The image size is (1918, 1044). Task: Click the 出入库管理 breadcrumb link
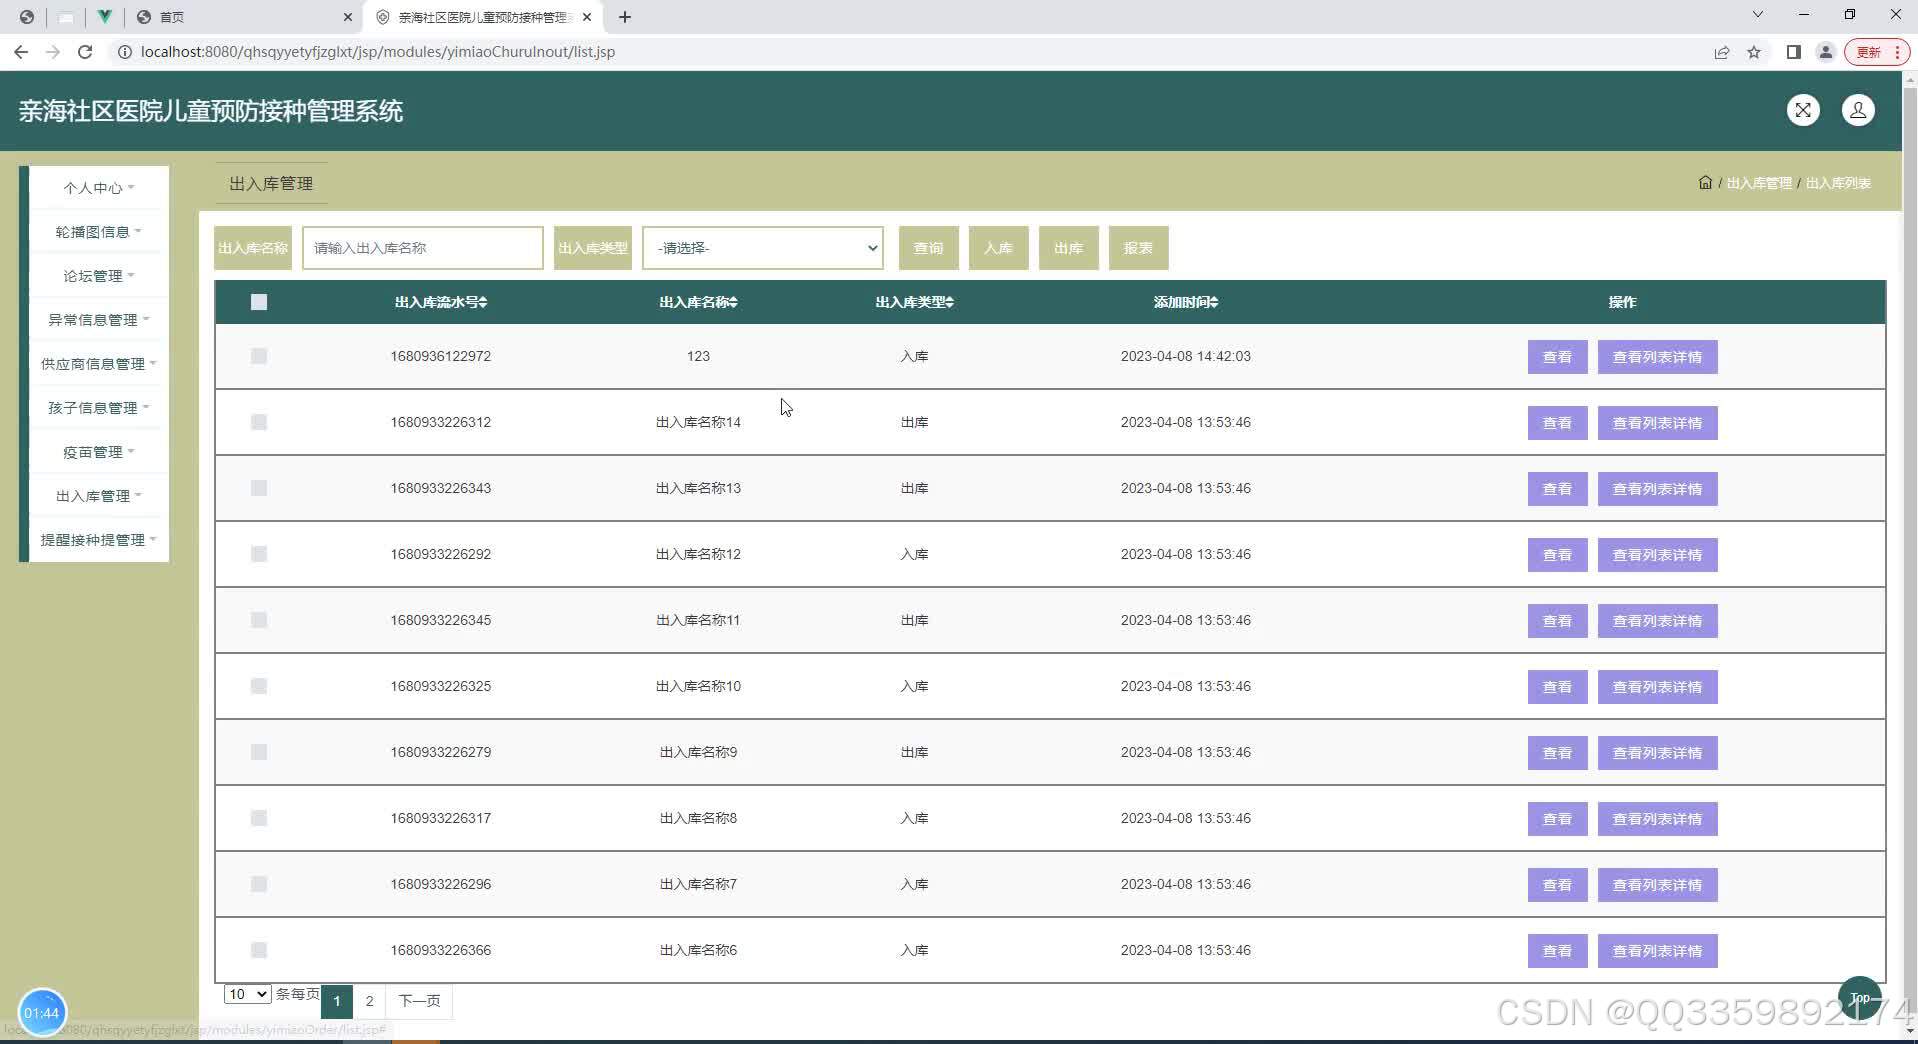coord(1759,183)
